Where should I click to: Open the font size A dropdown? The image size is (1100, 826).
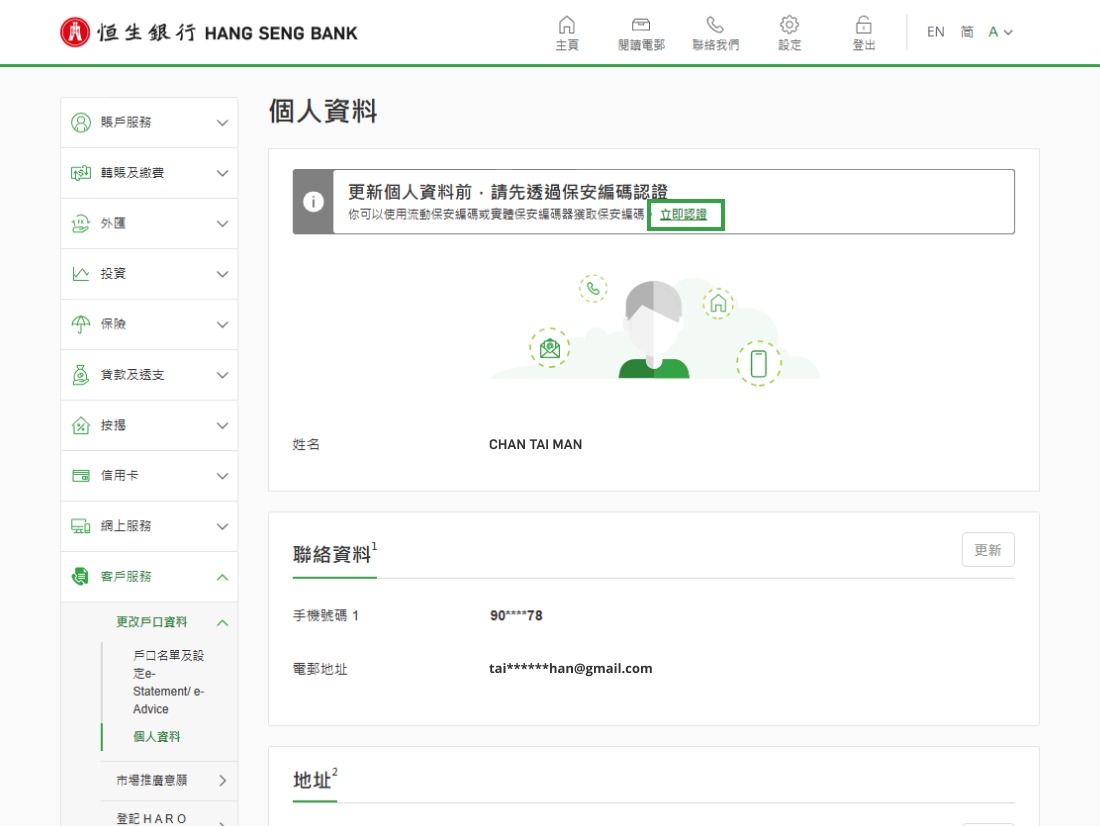1000,32
